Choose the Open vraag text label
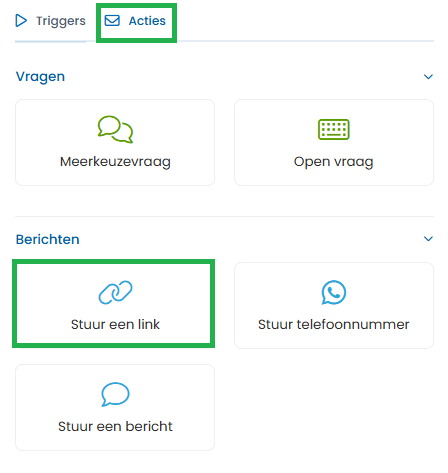The image size is (448, 473). [334, 162]
